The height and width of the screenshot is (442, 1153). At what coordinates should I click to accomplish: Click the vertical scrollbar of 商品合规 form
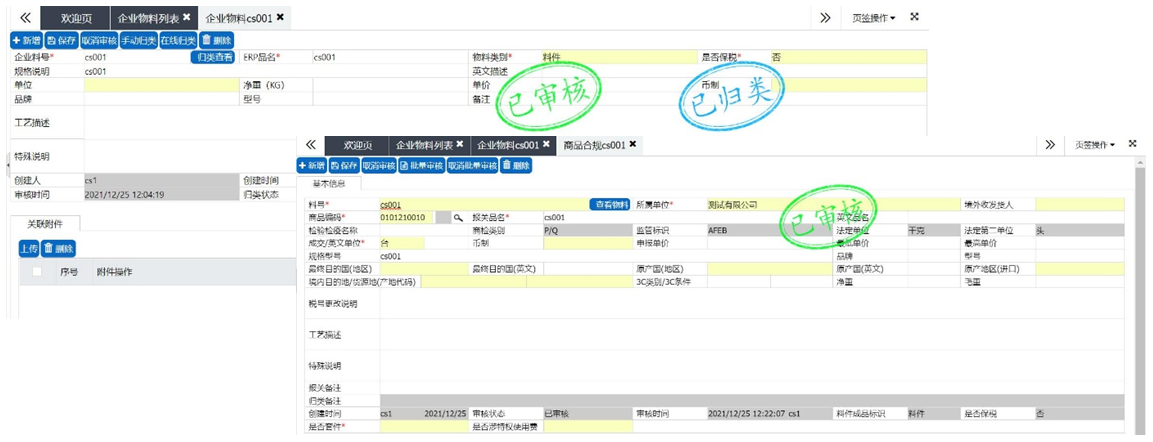click(1140, 300)
